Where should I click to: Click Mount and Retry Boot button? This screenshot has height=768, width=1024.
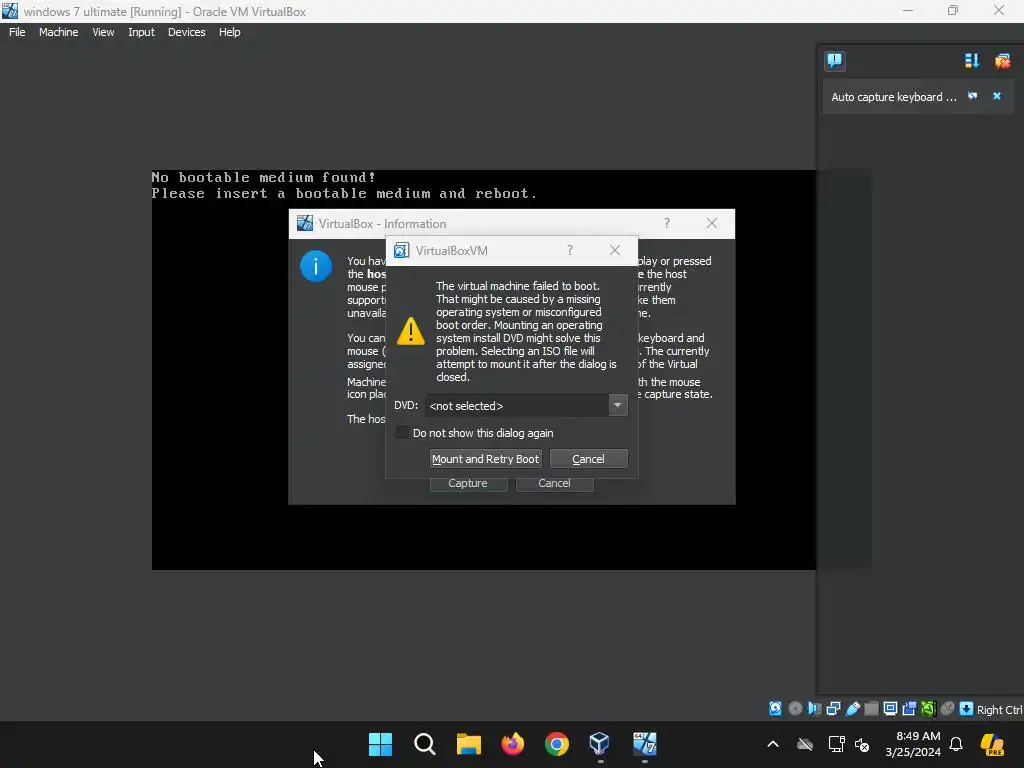pos(485,458)
